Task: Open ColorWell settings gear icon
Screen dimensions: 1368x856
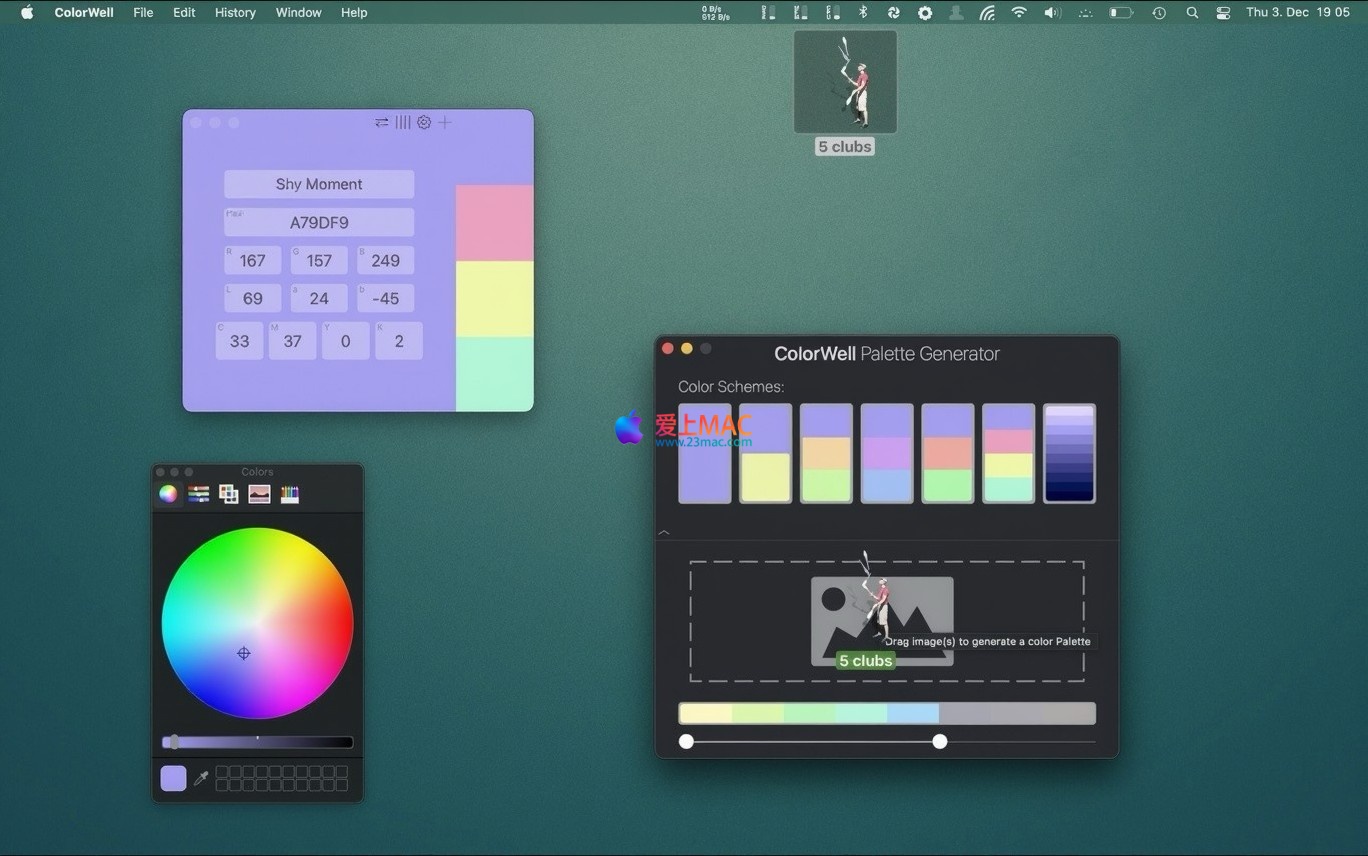Action: 424,122
